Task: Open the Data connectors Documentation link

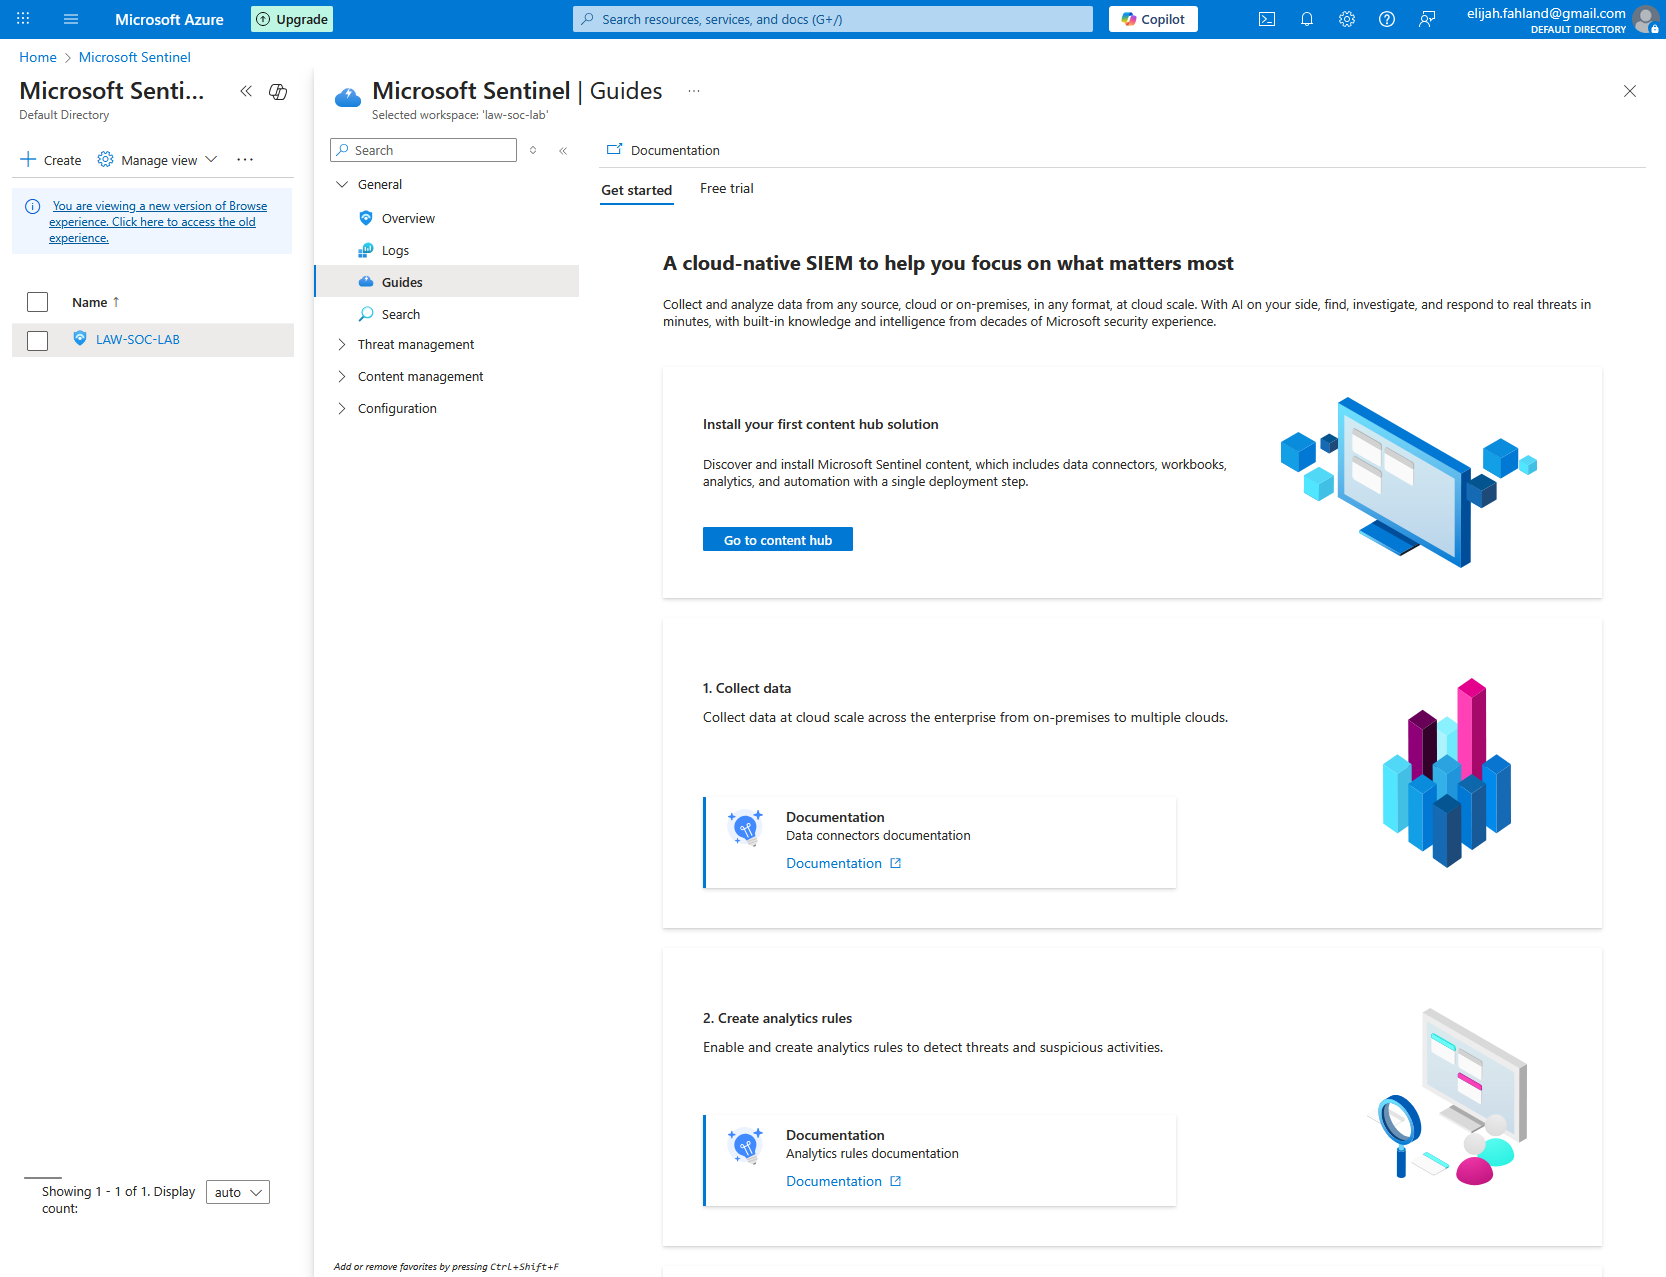Action: 834,863
